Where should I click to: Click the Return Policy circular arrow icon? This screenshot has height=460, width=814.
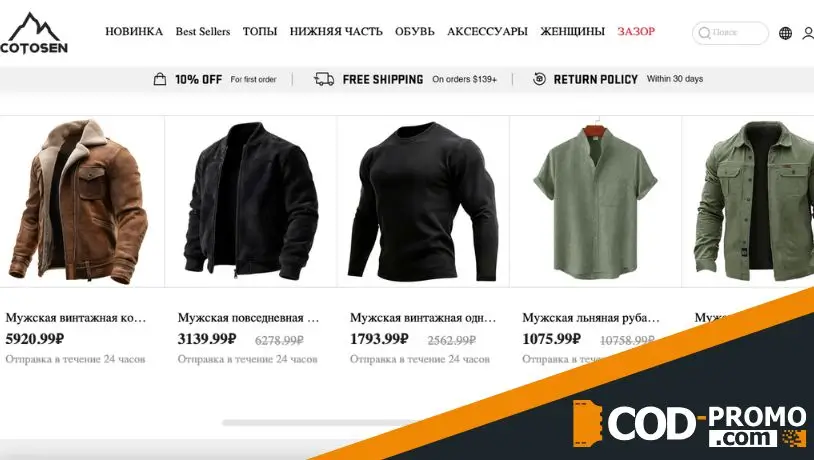point(539,79)
